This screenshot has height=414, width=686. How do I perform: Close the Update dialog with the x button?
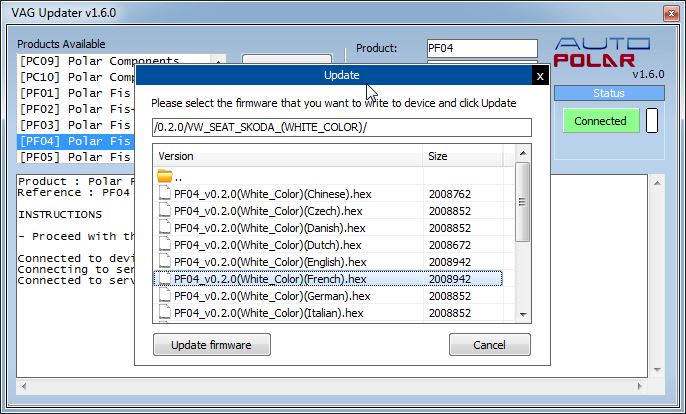(x=540, y=76)
